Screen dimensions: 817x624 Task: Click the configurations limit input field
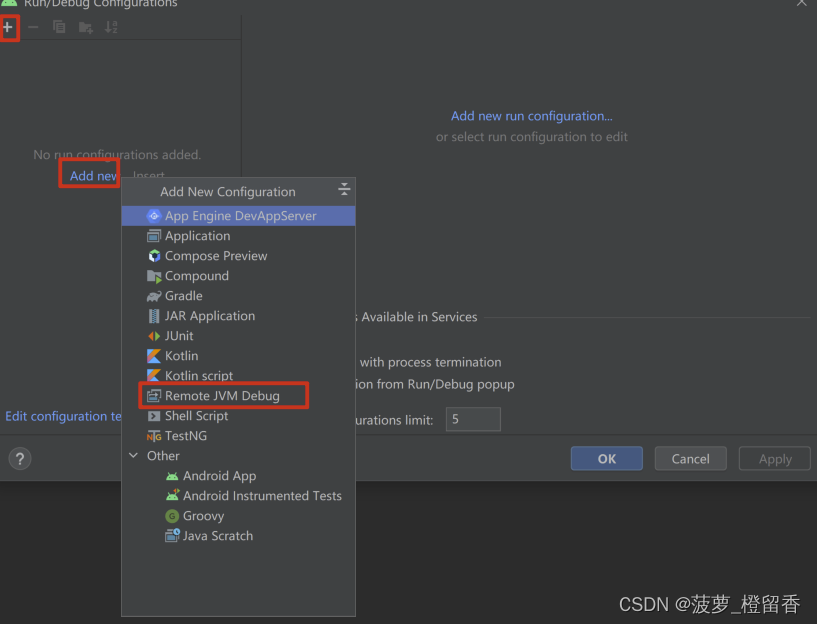coord(473,419)
